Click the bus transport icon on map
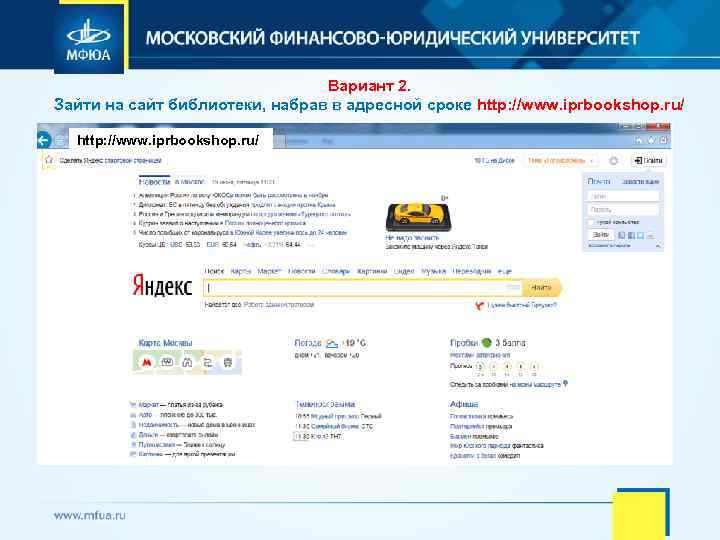720x540 pixels. pos(228,363)
